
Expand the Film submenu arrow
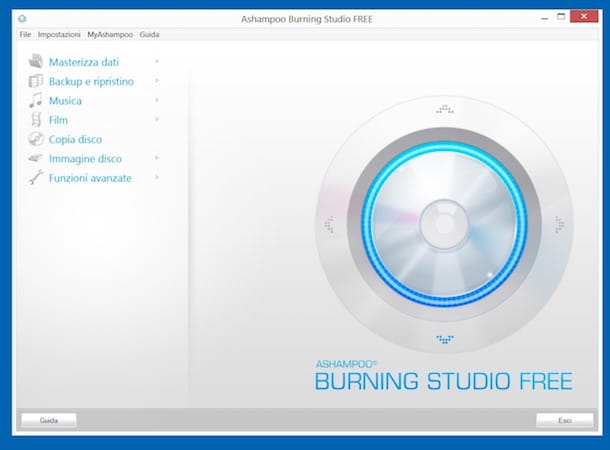click(x=157, y=120)
